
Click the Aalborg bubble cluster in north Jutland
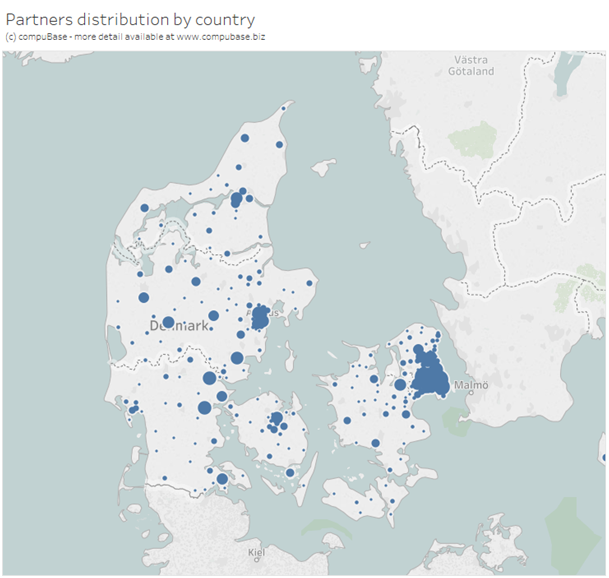[237, 199]
